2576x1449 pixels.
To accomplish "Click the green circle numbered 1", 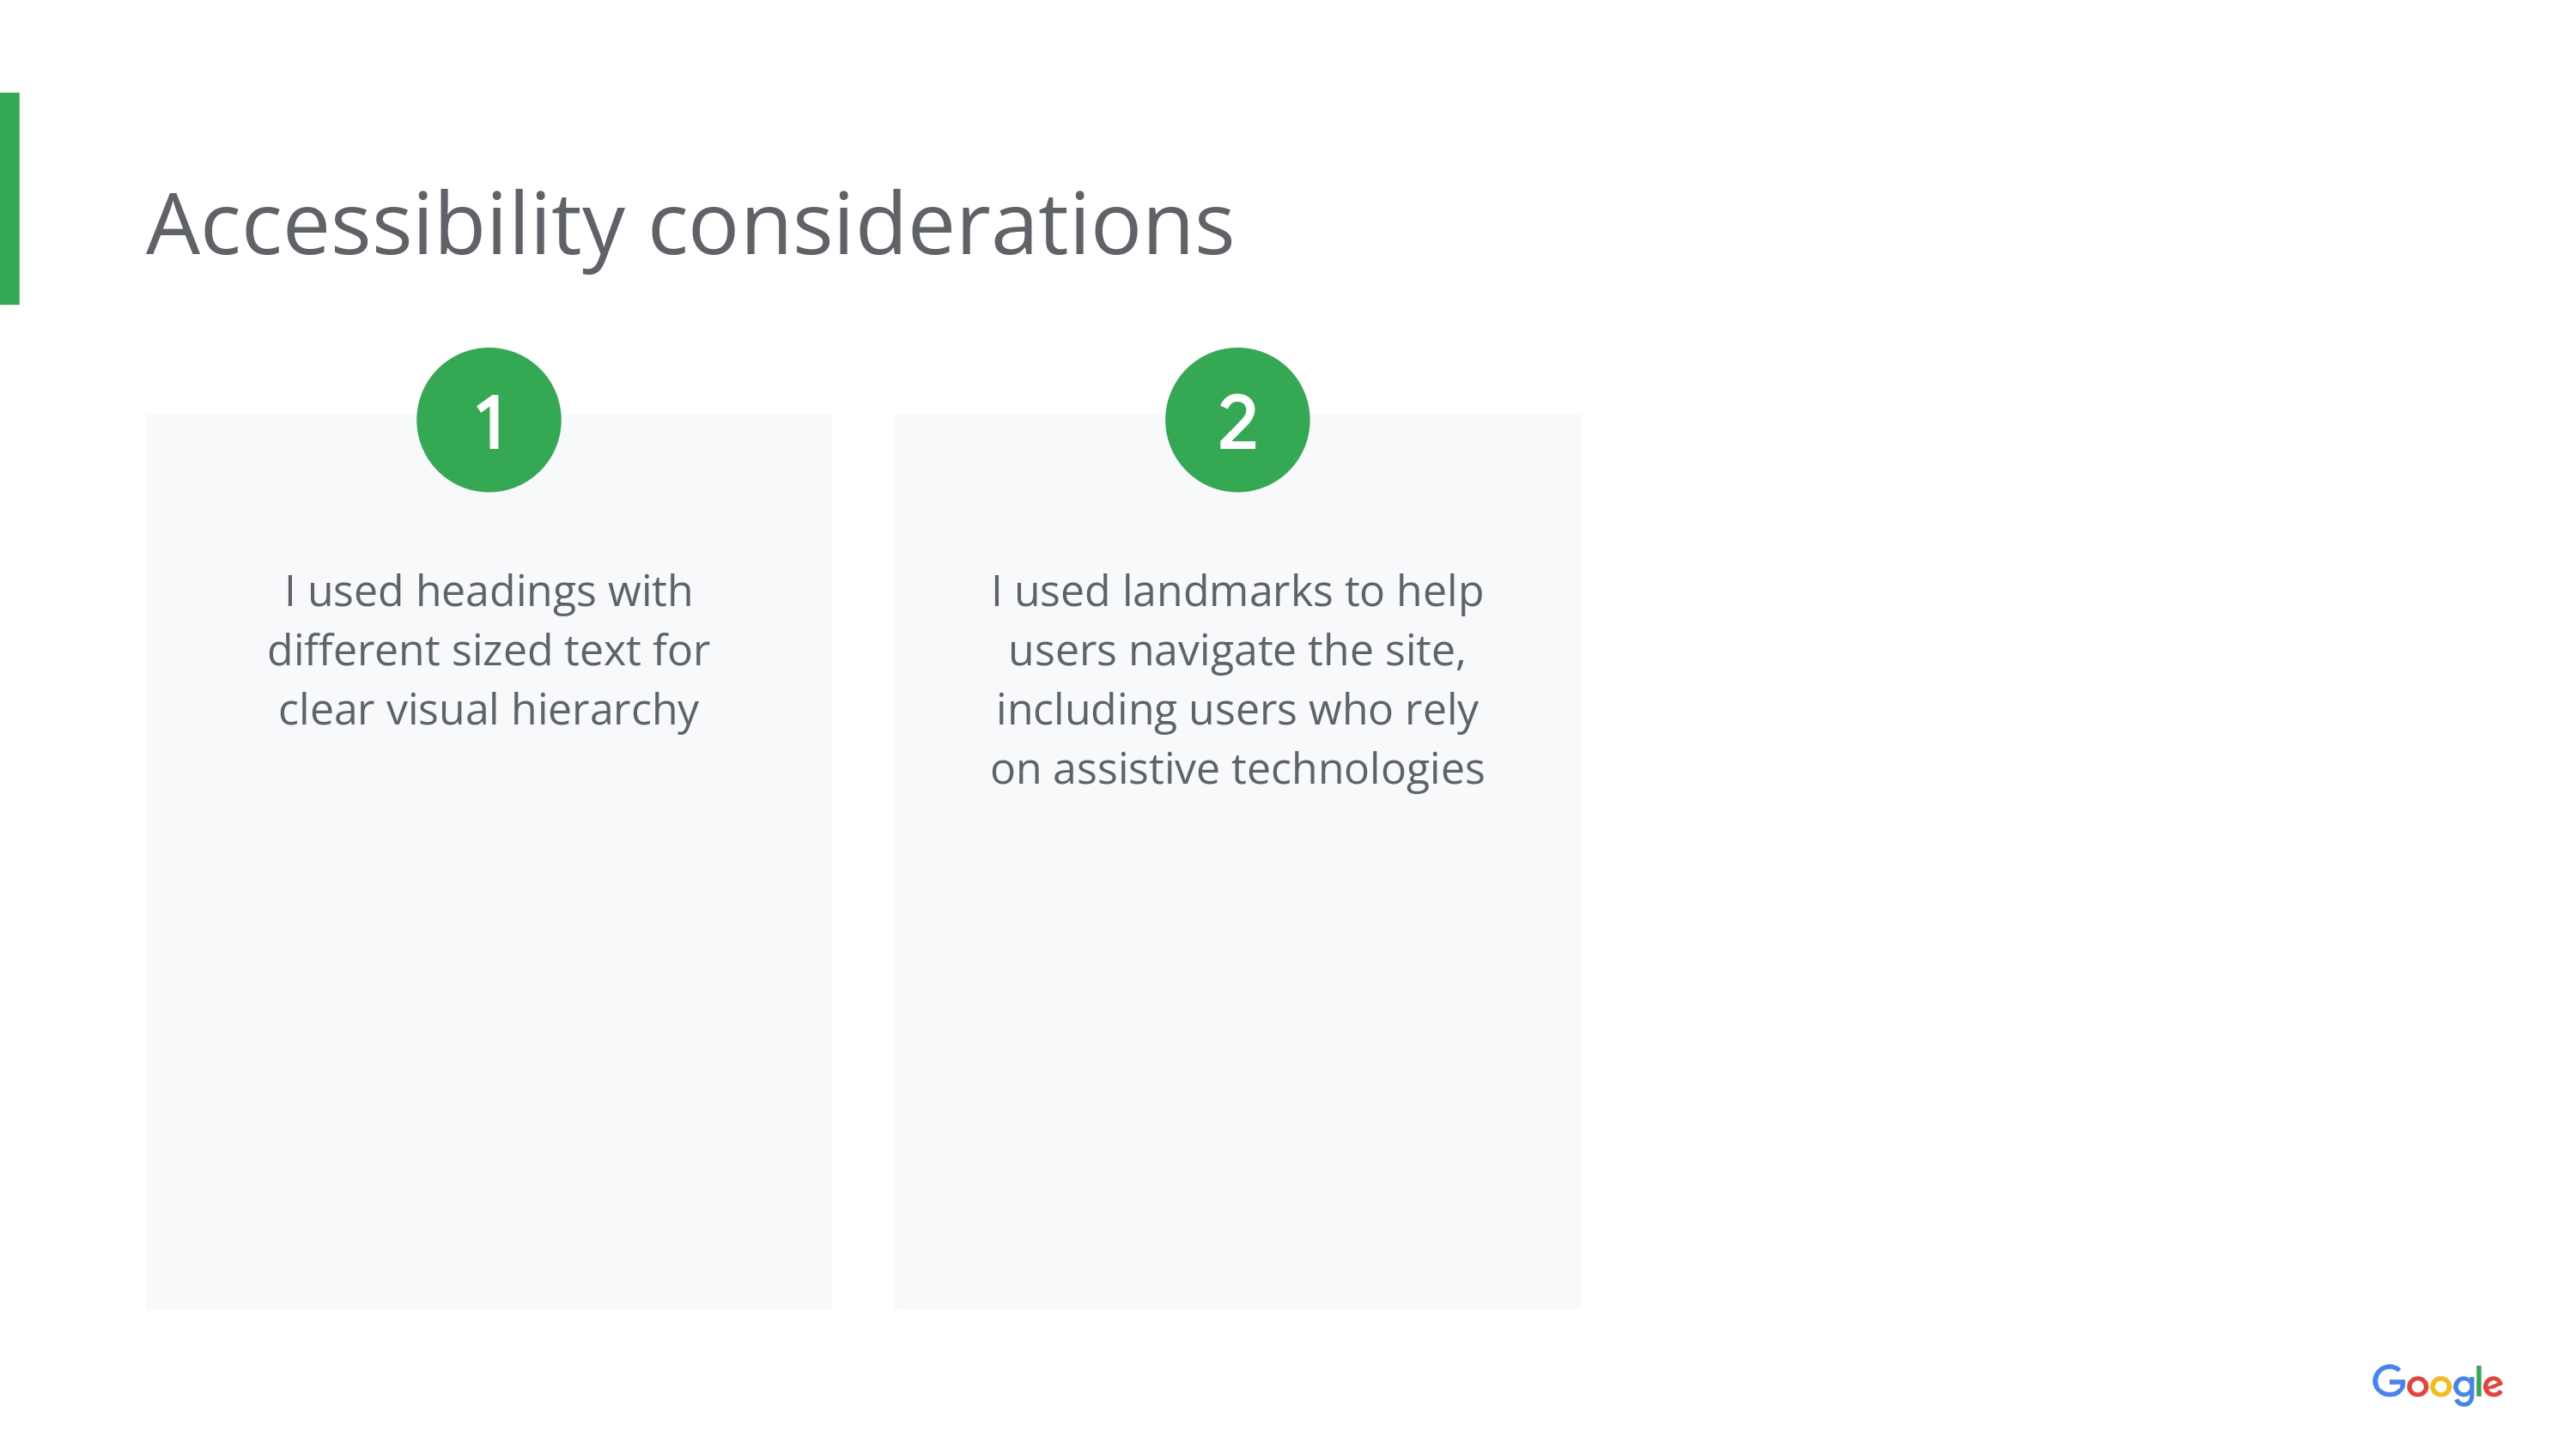I will (x=488, y=420).
